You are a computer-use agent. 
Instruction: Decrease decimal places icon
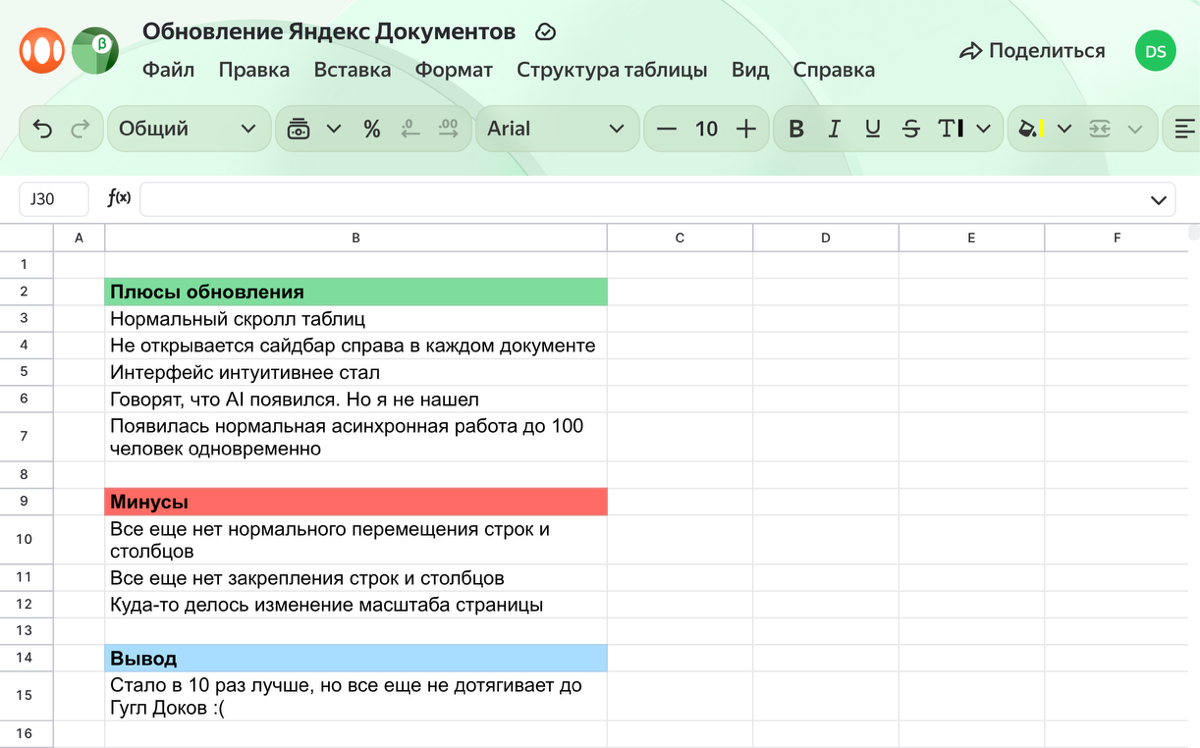(409, 128)
